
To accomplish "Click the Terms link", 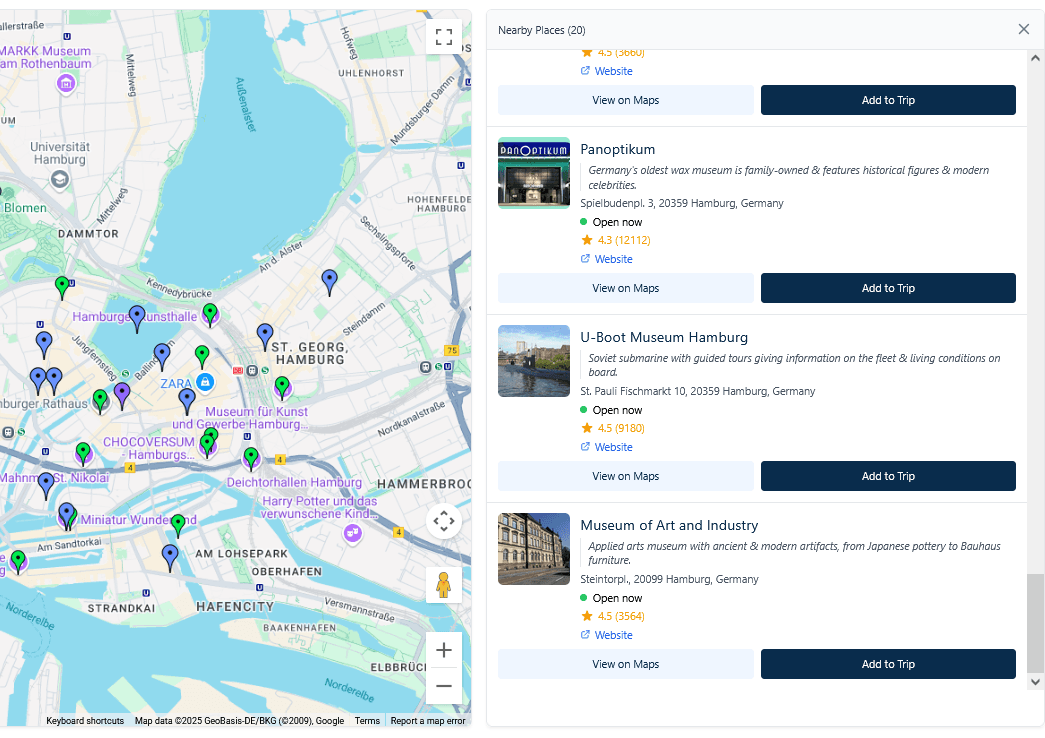I will (367, 720).
